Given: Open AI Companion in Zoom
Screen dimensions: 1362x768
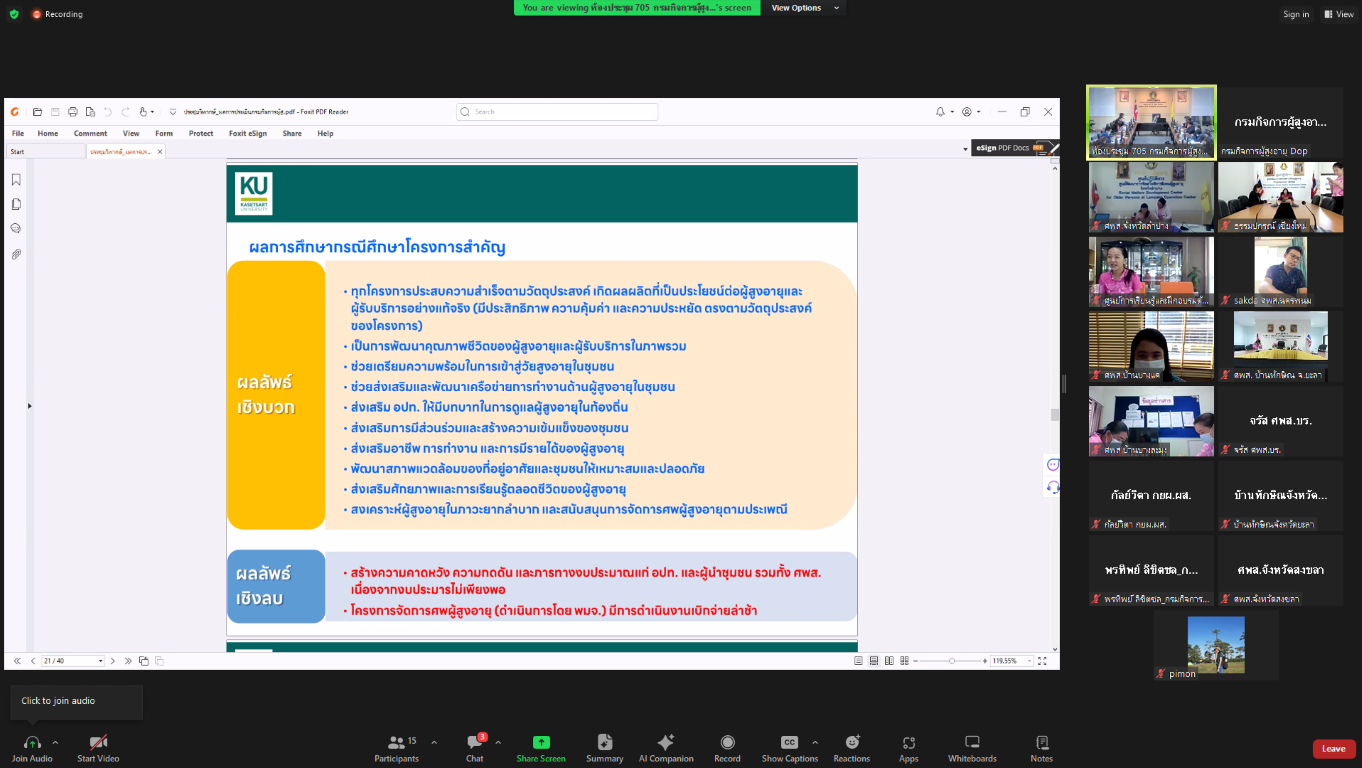Looking at the screenshot, I should pos(666,748).
